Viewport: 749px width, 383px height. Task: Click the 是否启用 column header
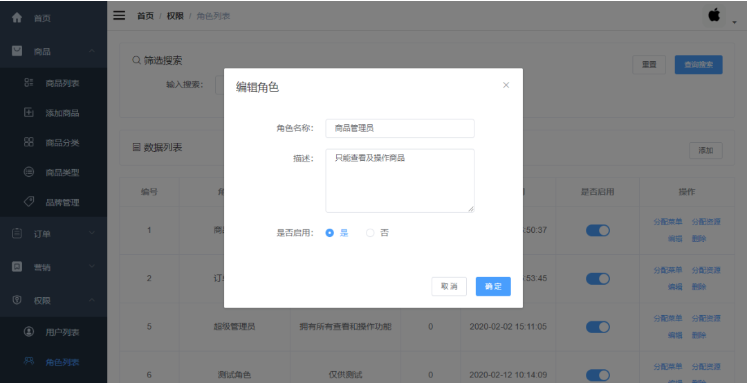(x=598, y=192)
